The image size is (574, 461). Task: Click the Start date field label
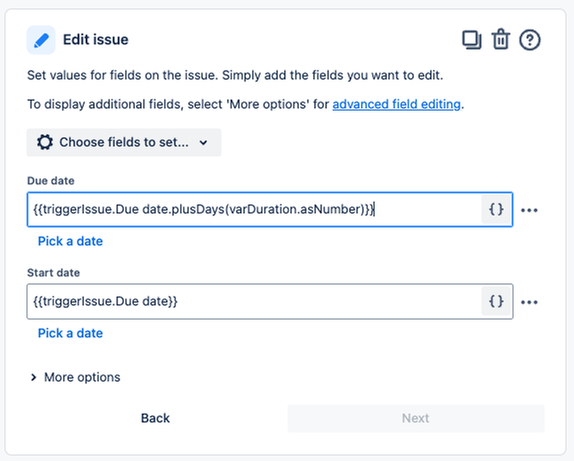pyautogui.click(x=53, y=273)
